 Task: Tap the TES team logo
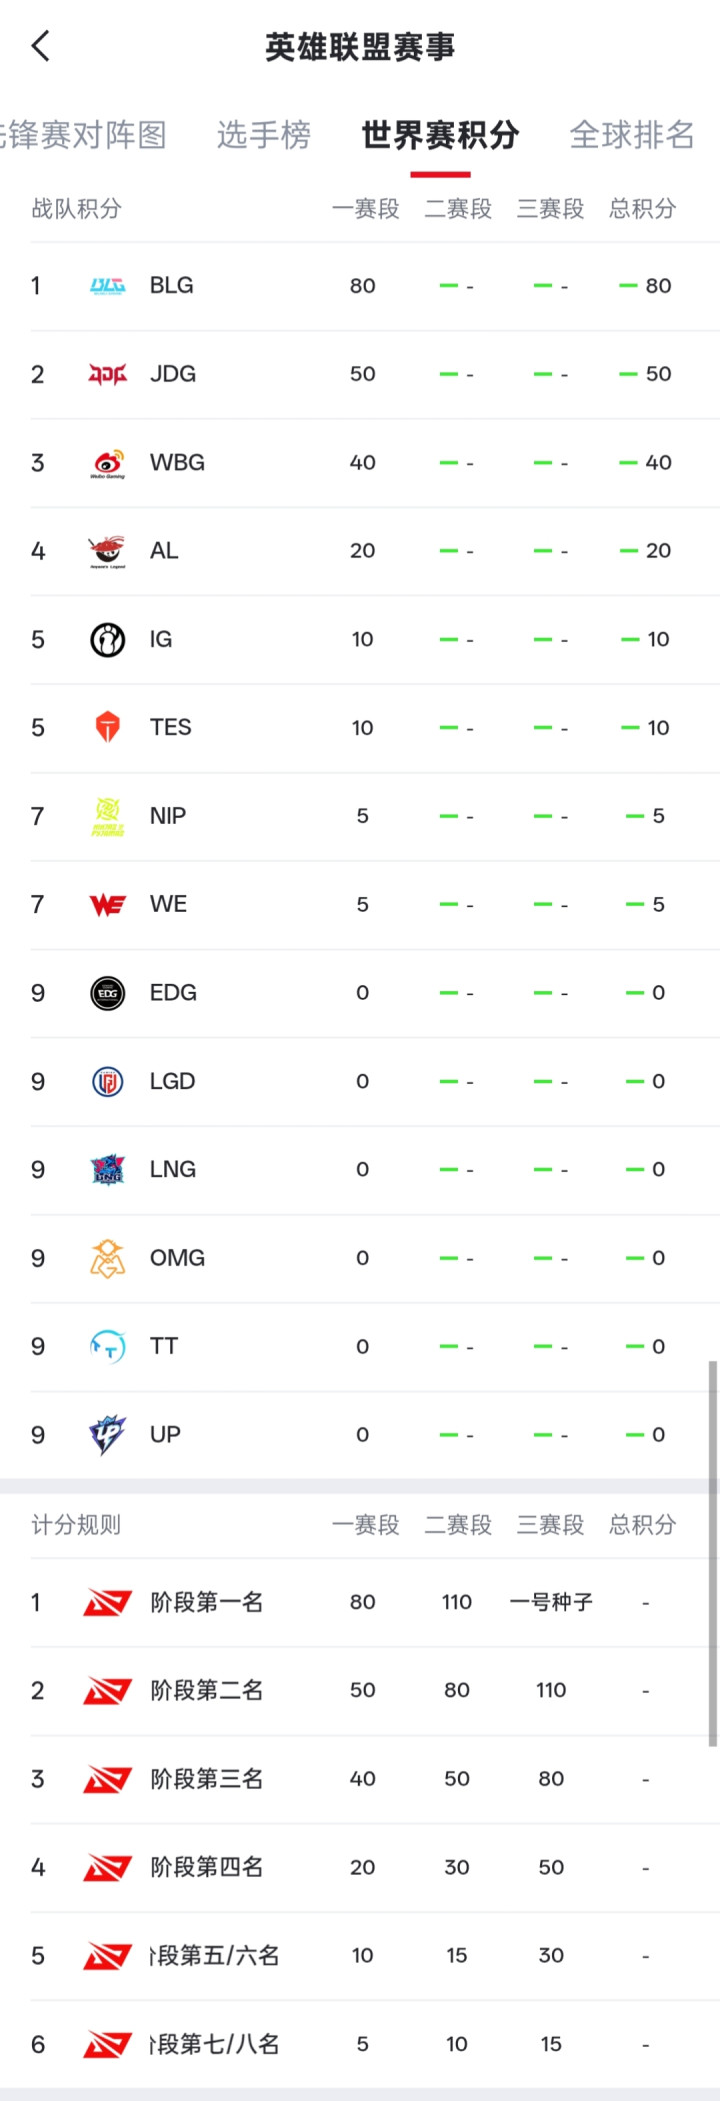click(x=108, y=727)
